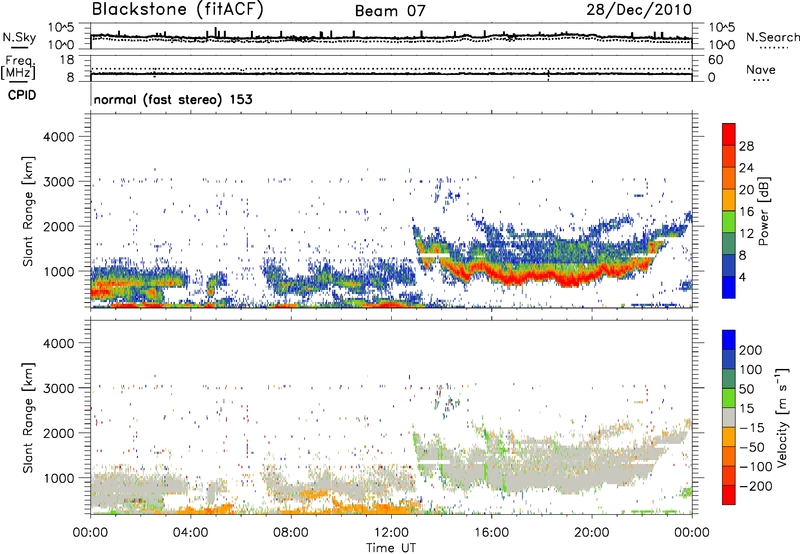Click the '16:00' time axis label

(491, 533)
